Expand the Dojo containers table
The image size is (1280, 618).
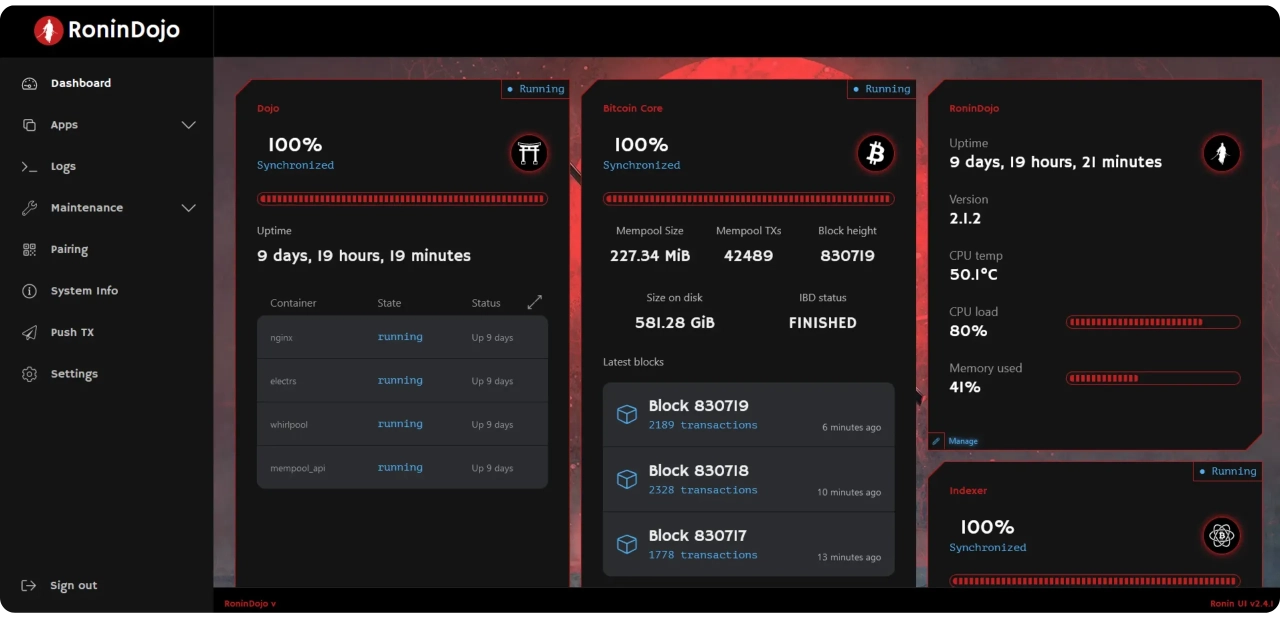point(535,302)
